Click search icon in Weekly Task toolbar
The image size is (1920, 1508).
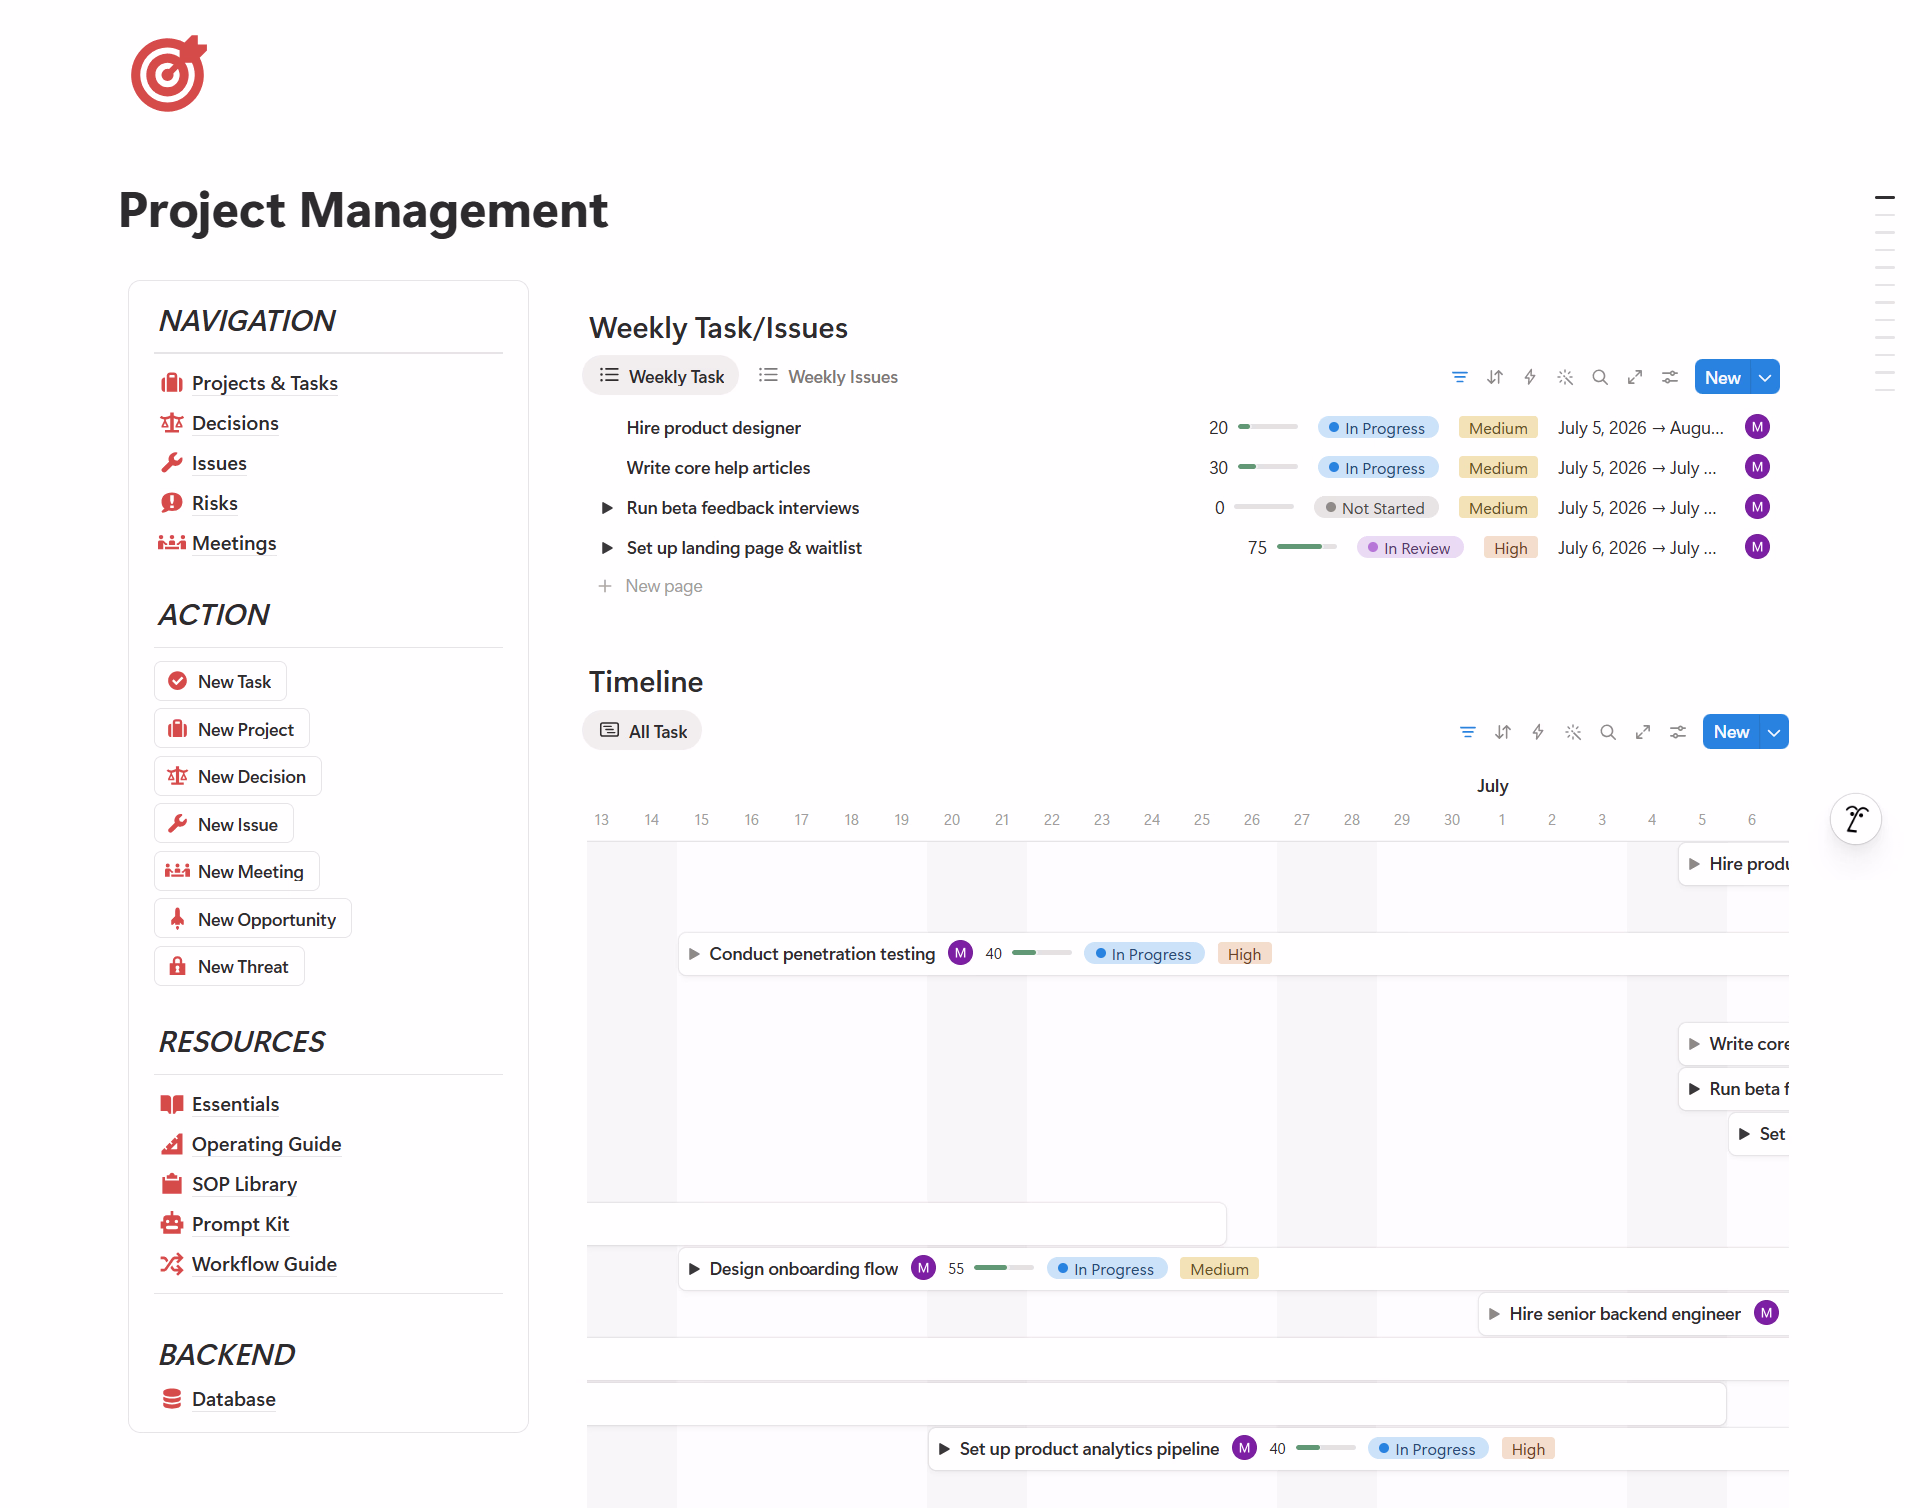tap(1600, 377)
